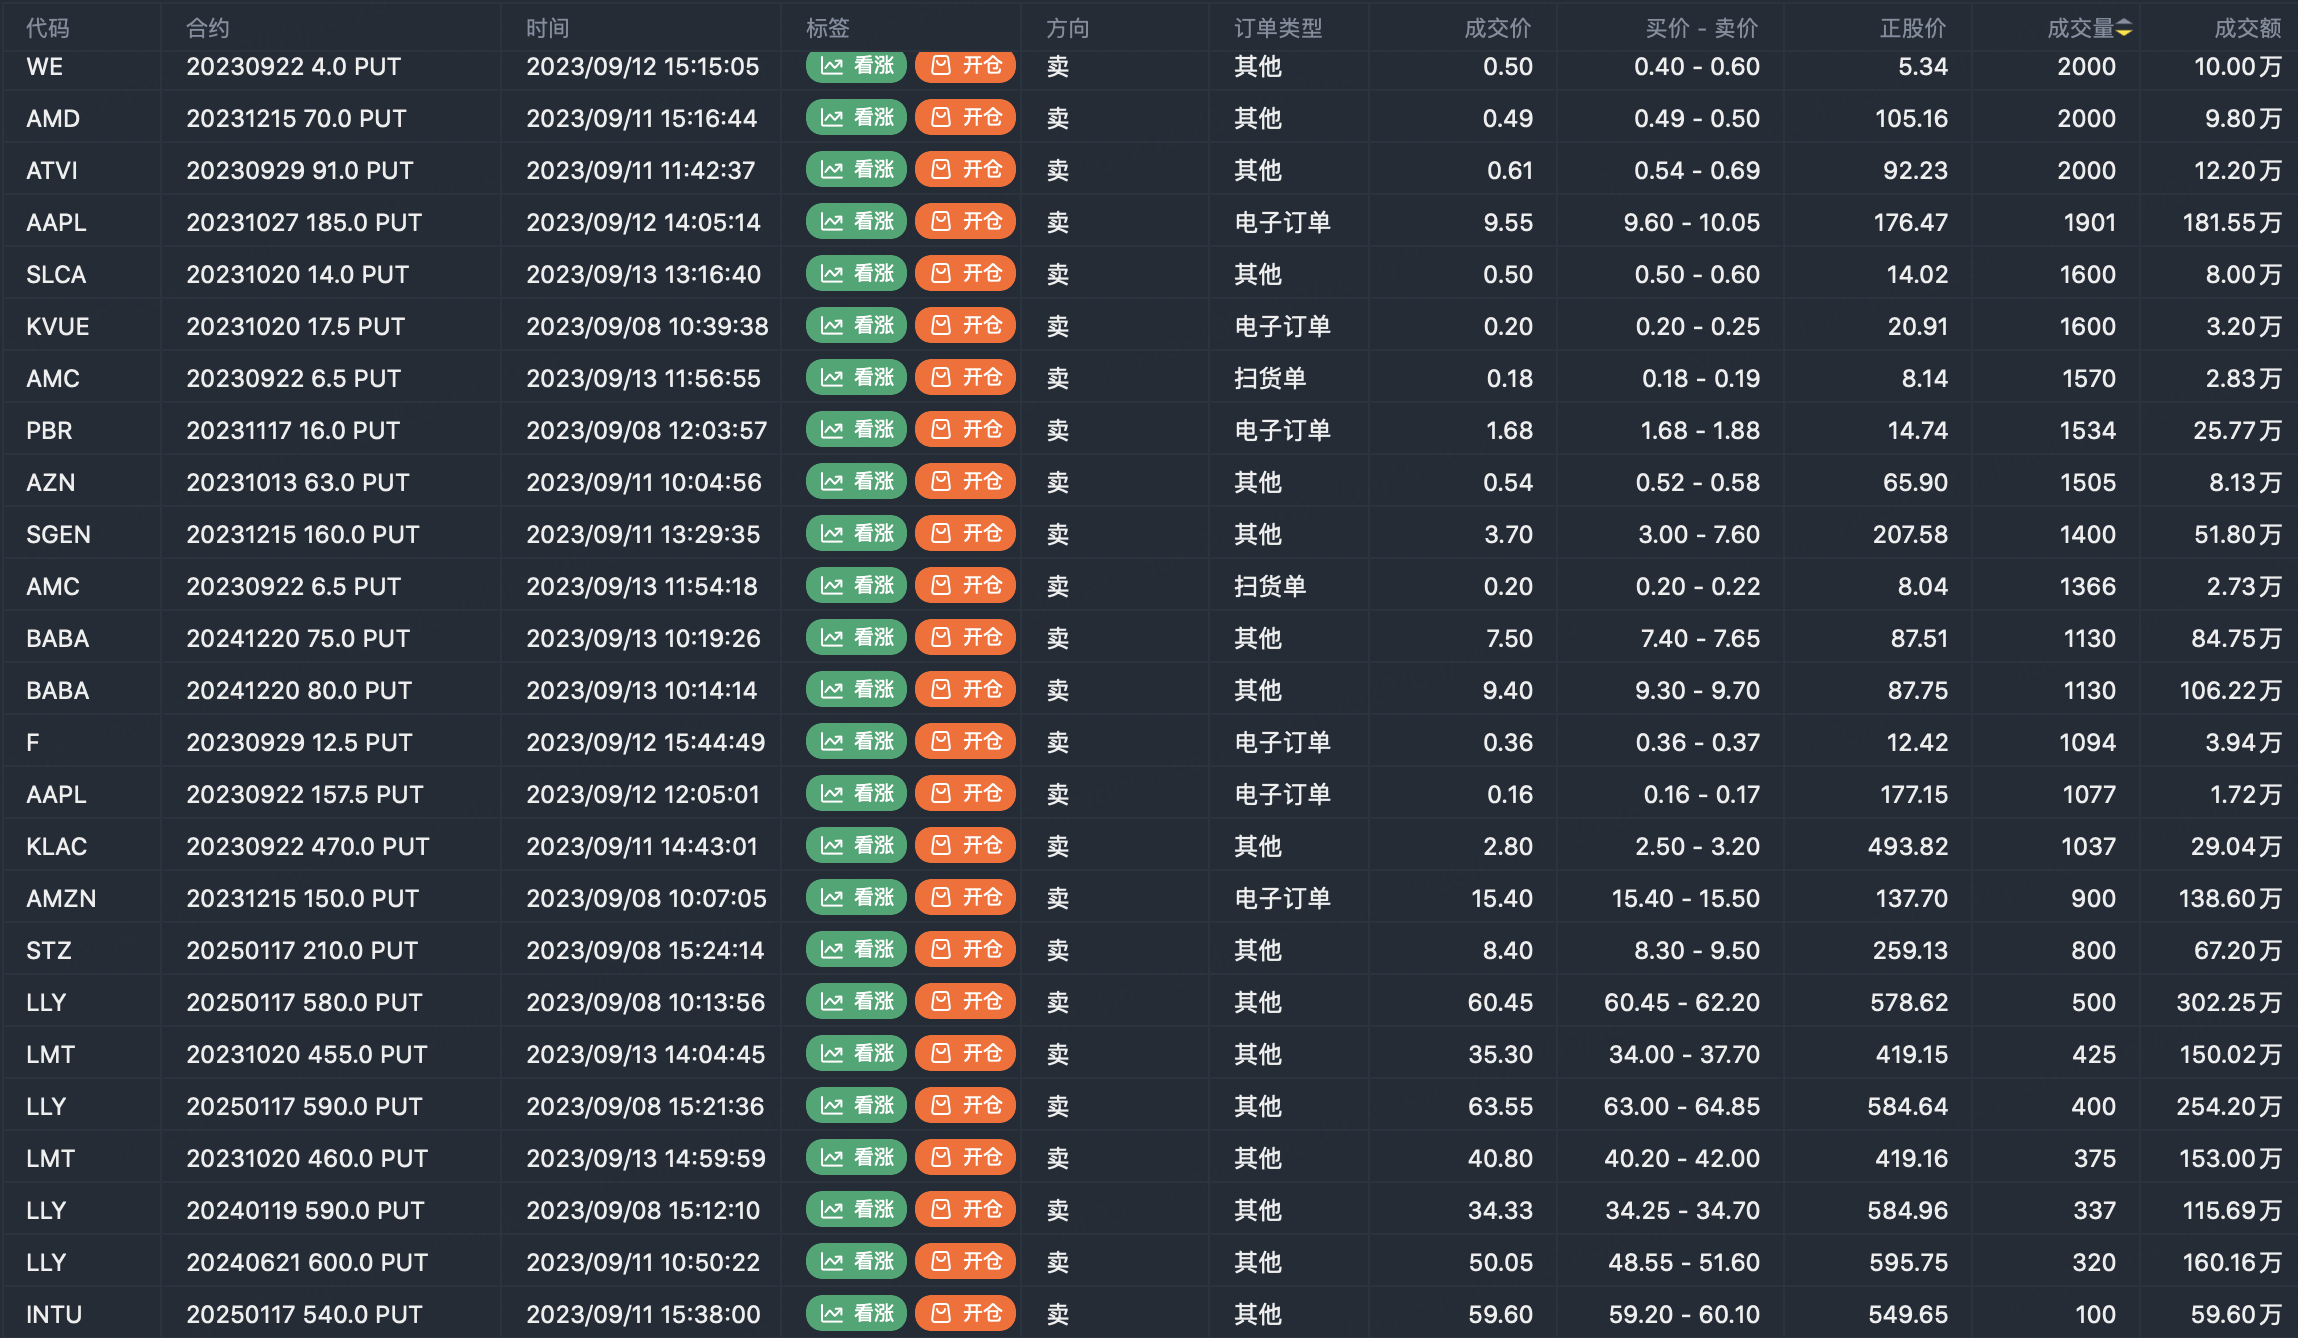Click the 看涨 chart icon for ATVI
The height and width of the screenshot is (1338, 2298).
click(832, 170)
